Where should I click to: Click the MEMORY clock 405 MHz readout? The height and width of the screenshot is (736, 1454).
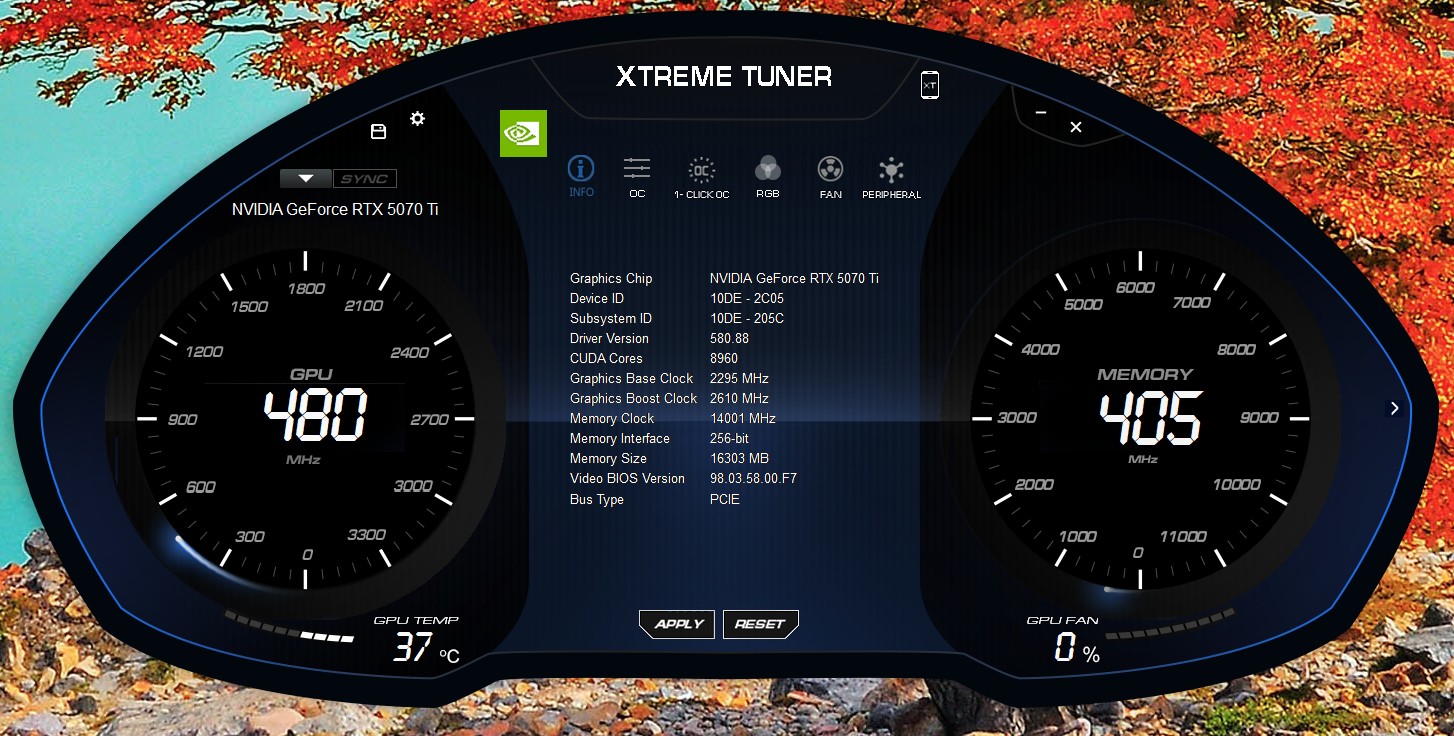click(x=1150, y=418)
